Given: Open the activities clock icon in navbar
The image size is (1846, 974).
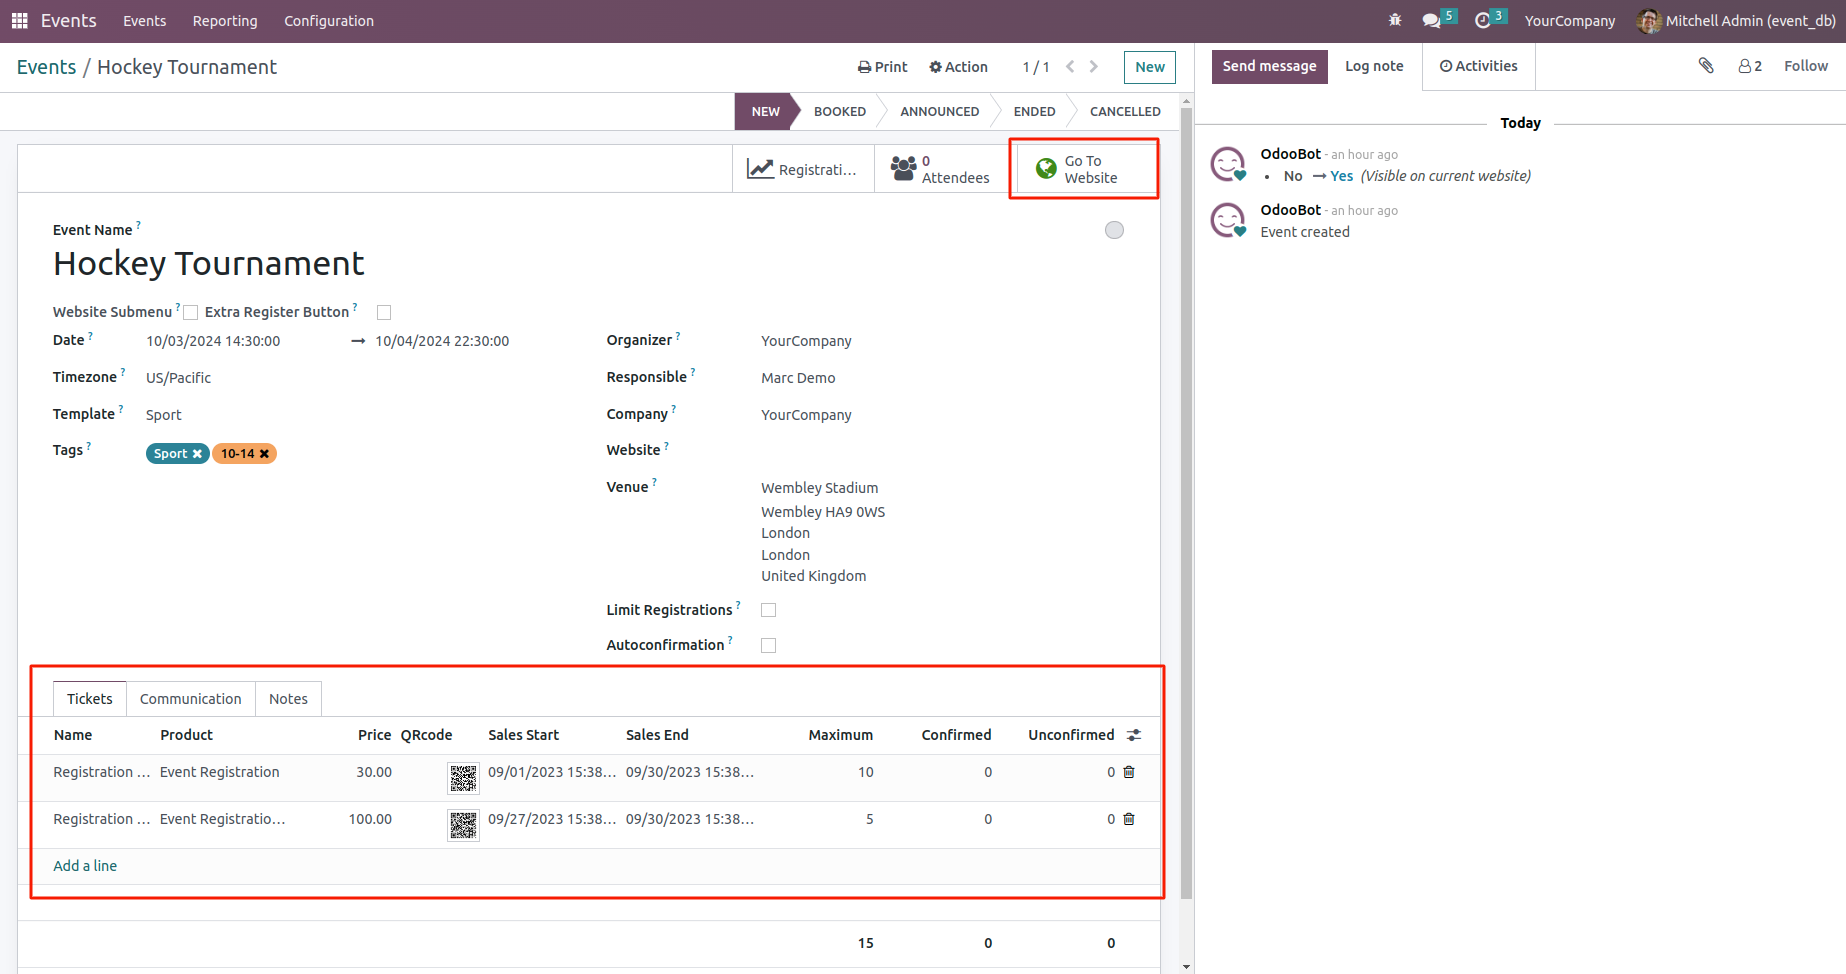Looking at the screenshot, I should pos(1483,20).
